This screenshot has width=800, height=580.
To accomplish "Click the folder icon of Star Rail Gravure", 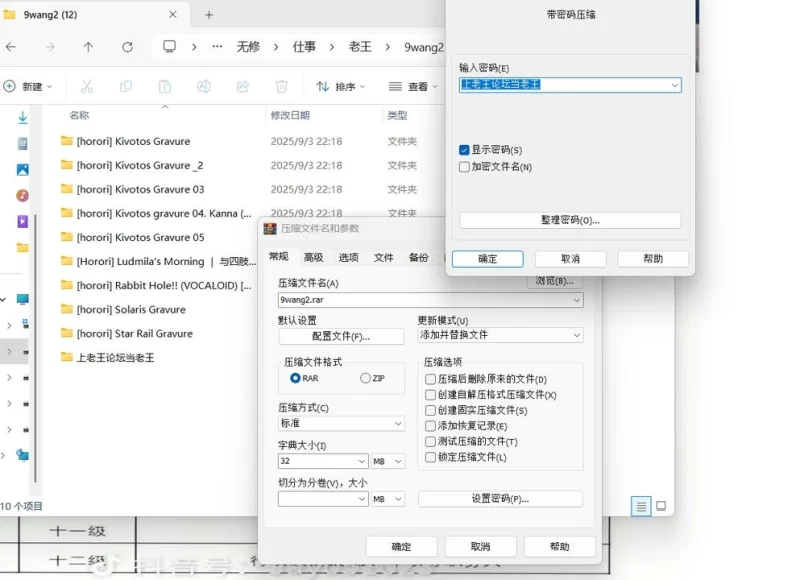I will point(66,333).
